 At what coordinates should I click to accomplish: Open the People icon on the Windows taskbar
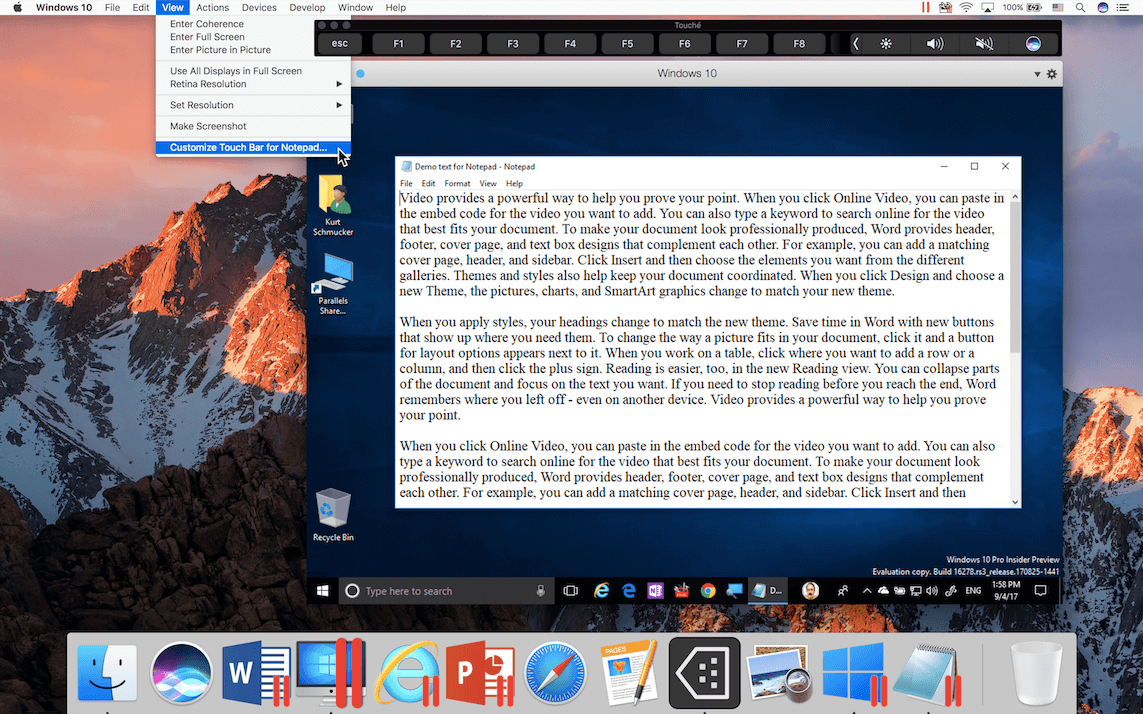pos(843,591)
